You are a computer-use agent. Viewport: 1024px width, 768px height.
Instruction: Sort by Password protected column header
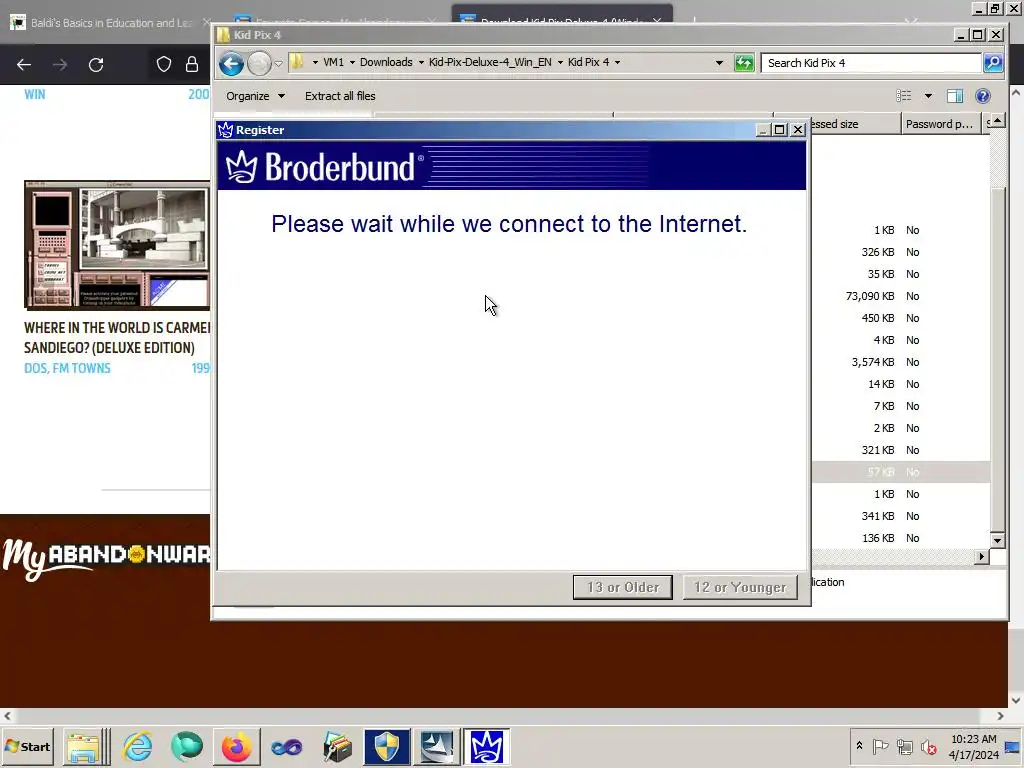point(940,124)
